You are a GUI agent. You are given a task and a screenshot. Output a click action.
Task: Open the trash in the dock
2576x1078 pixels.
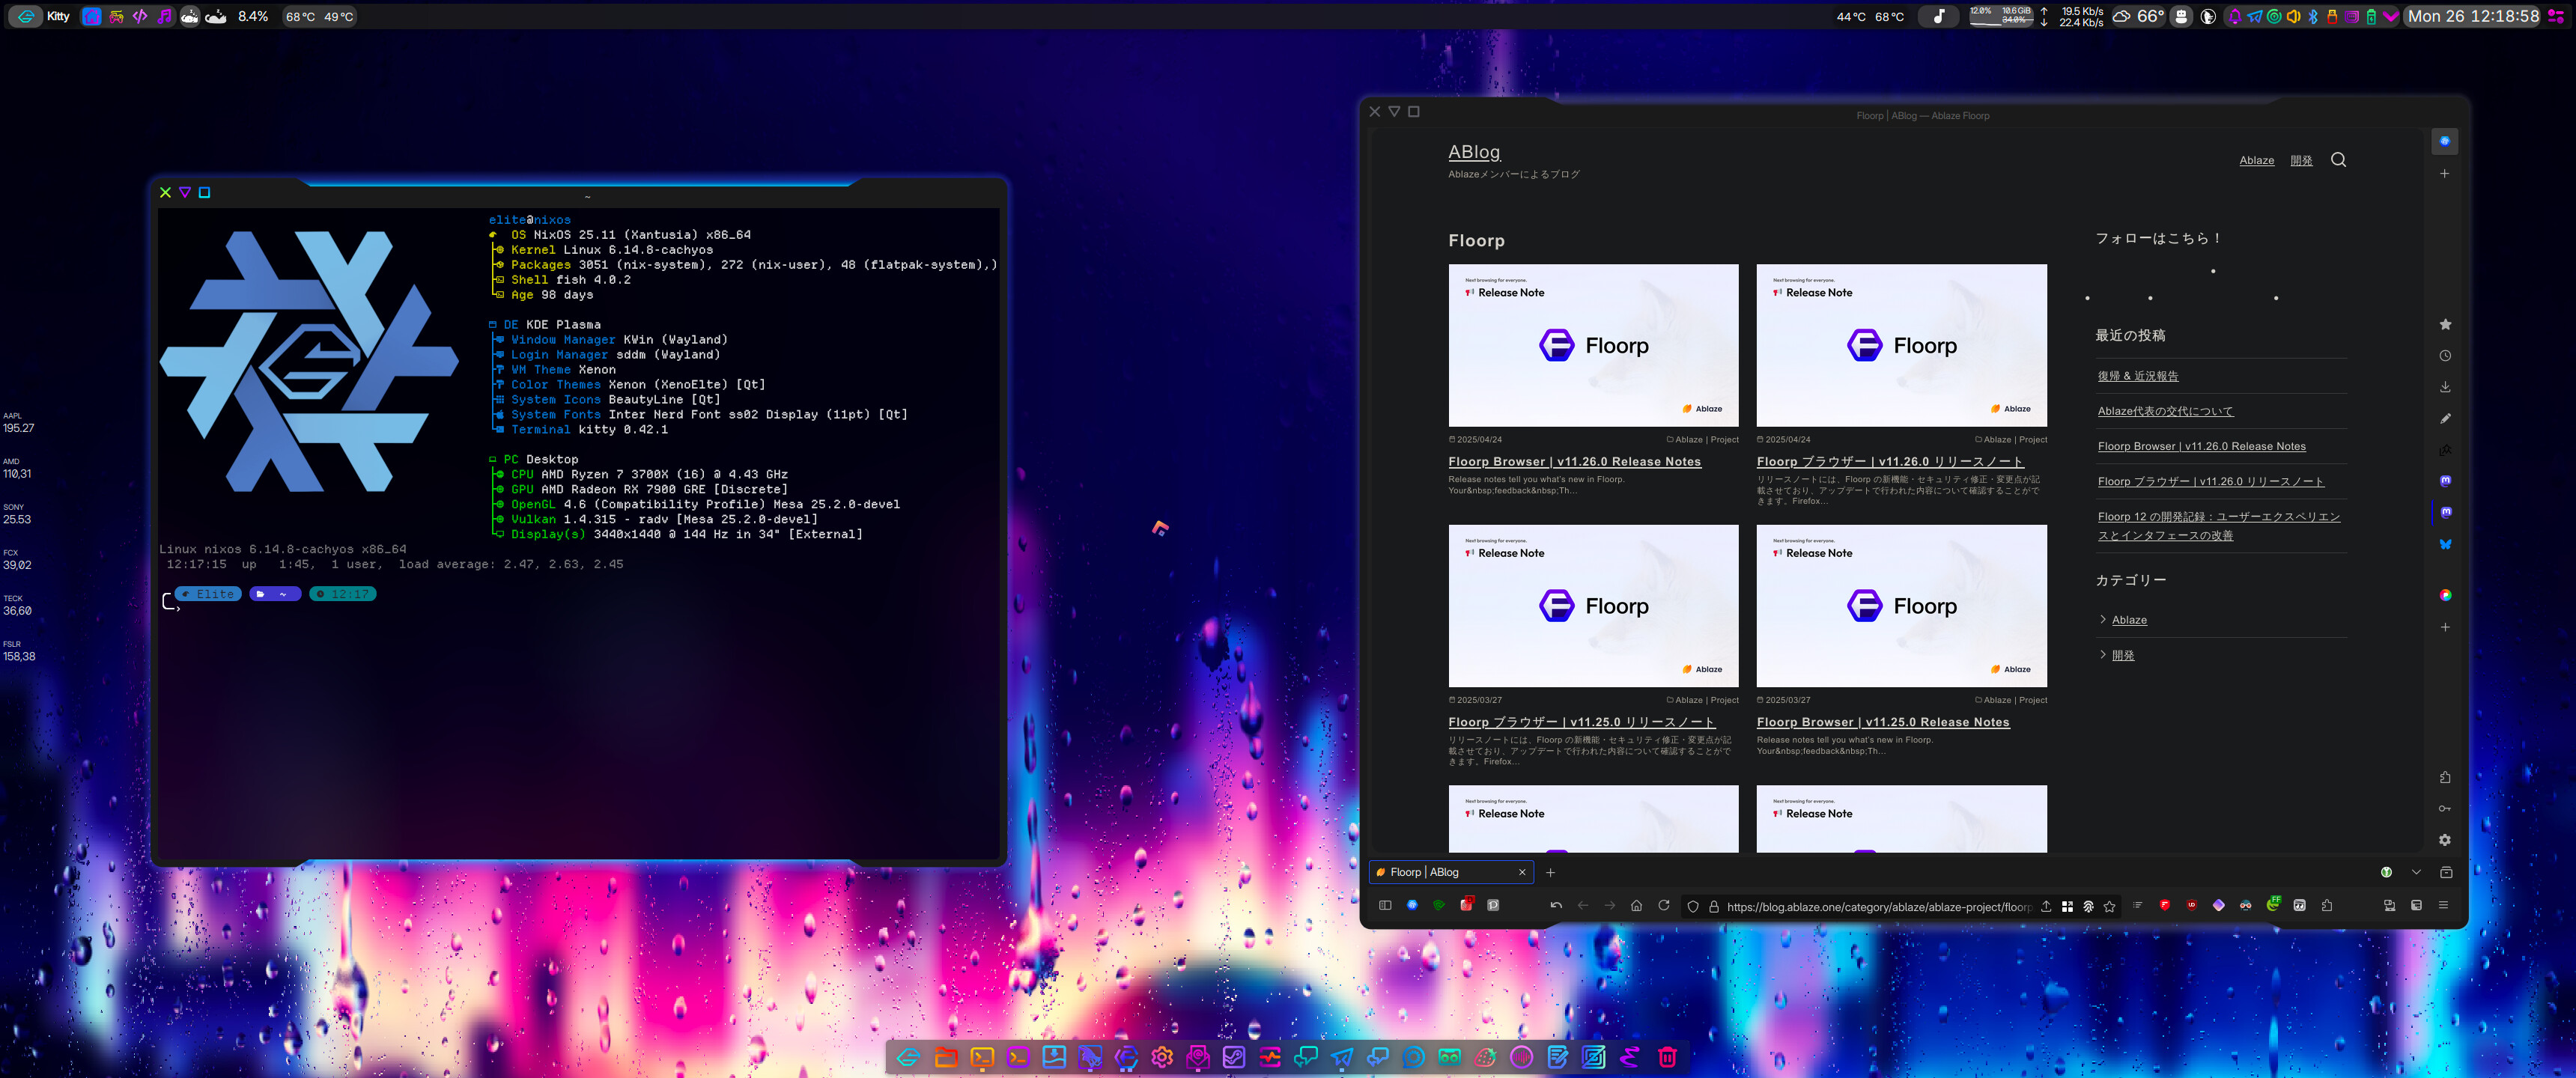[1667, 1057]
